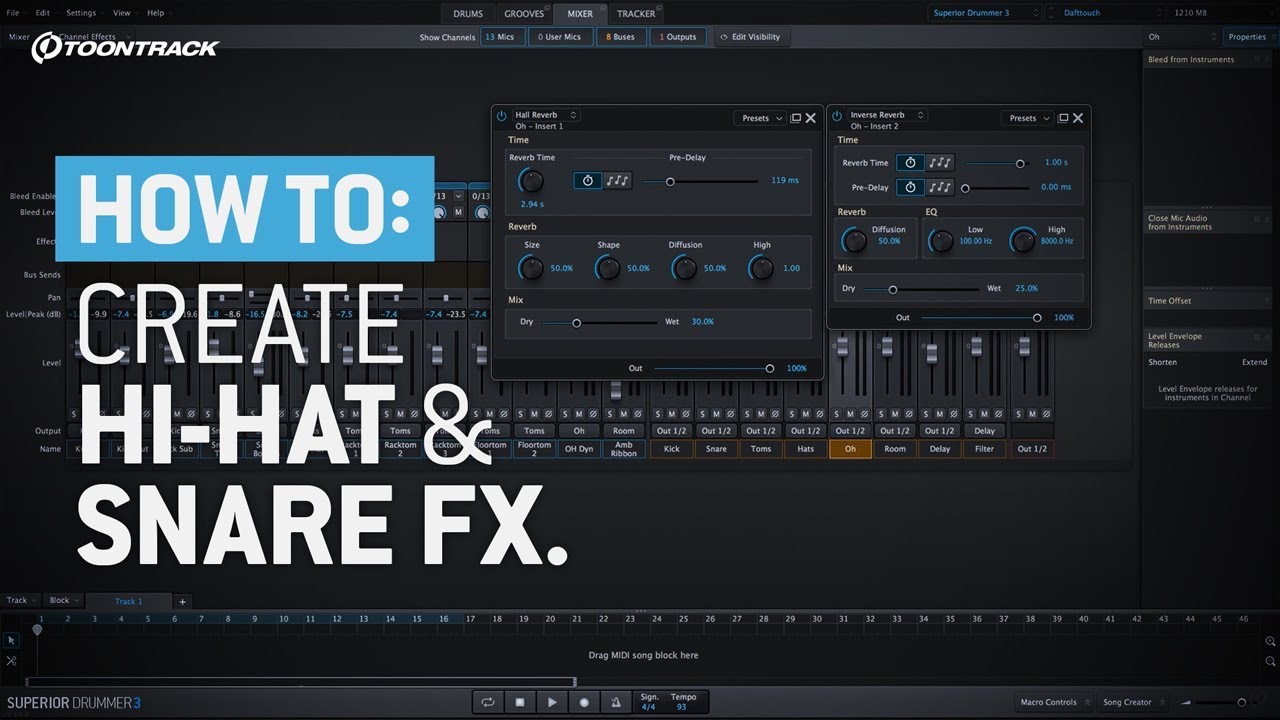
Task: Open Superior Drummer 3 library dropdown
Action: point(984,13)
